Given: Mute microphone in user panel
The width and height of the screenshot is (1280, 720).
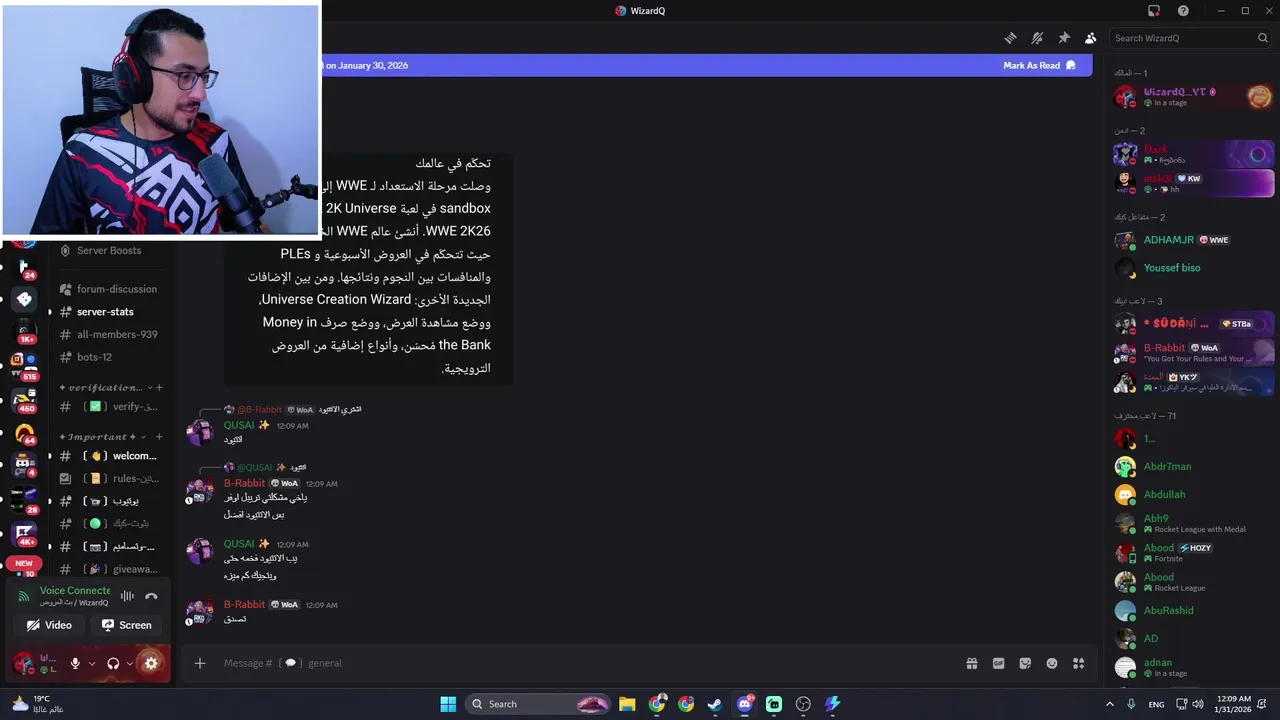Looking at the screenshot, I should tap(75, 663).
